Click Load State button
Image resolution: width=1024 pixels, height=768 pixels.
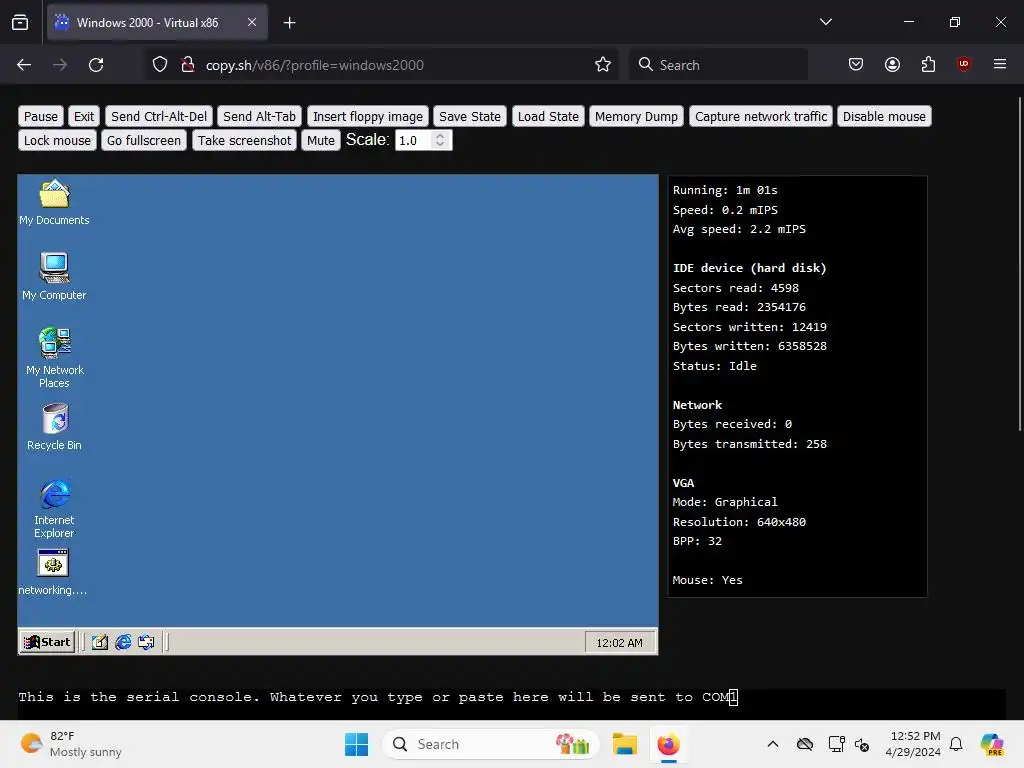(548, 116)
